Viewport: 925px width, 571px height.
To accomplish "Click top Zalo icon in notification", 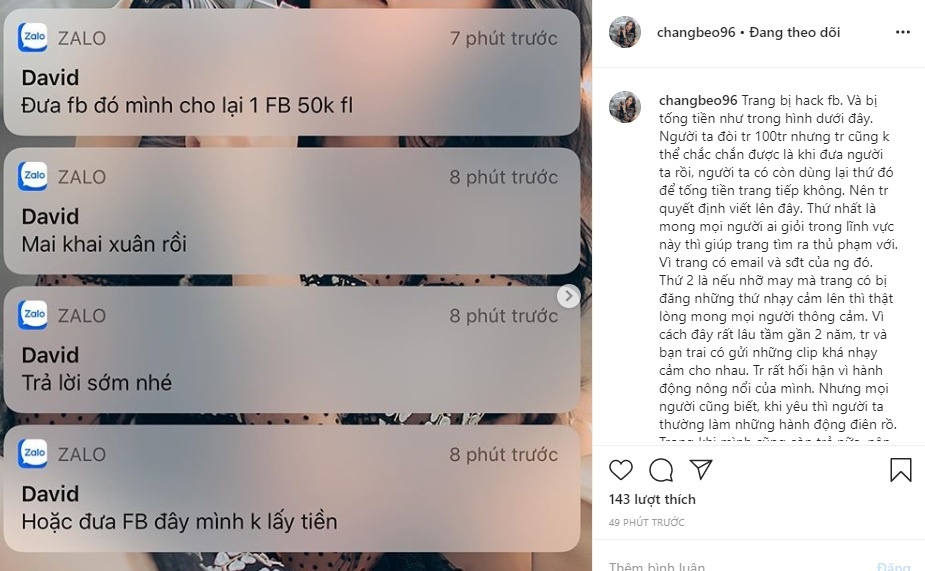I will [33, 37].
